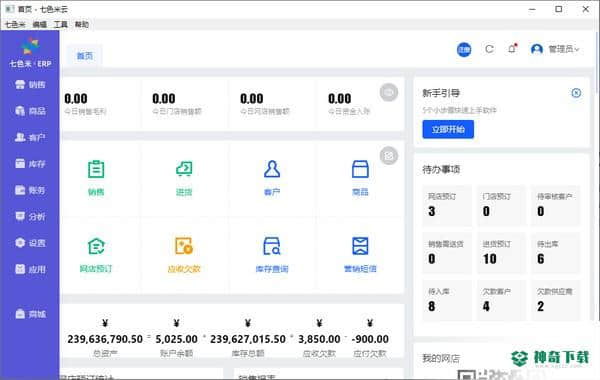This screenshot has width=600, height=380.
Task: Click the payables value -900.00
Action: point(370,339)
